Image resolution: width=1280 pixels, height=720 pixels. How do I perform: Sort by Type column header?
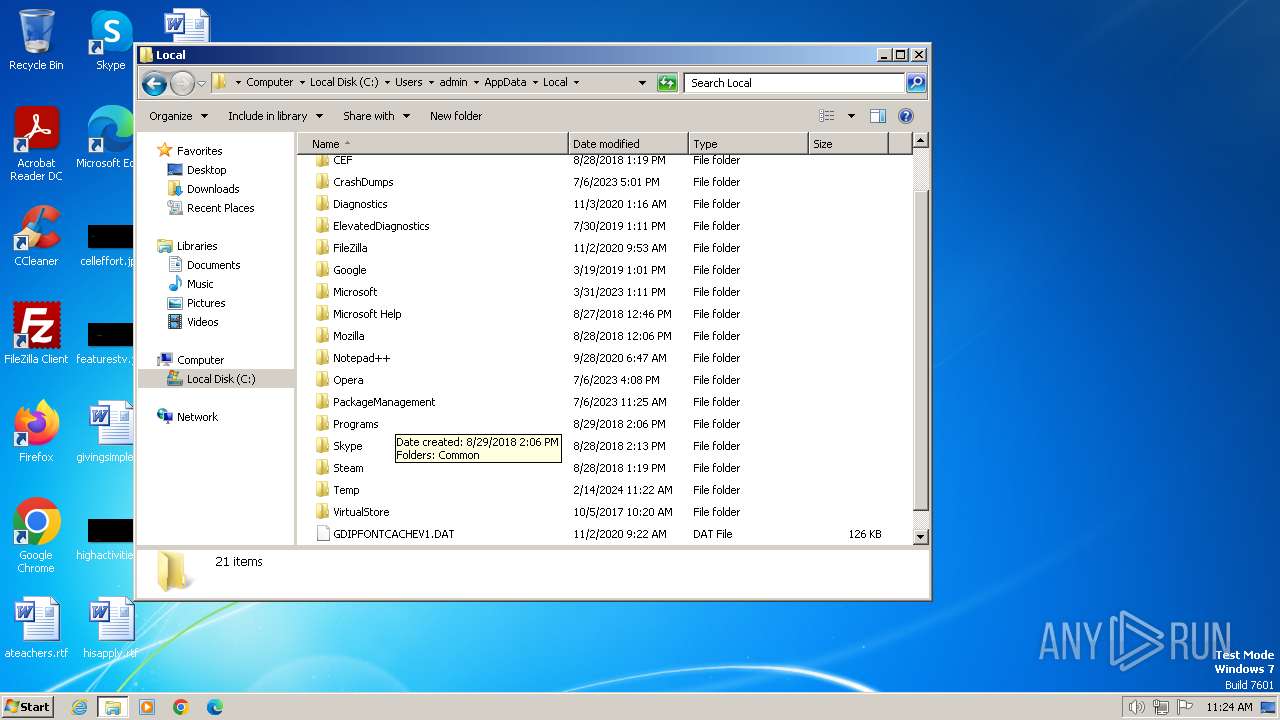pyautogui.click(x=748, y=144)
